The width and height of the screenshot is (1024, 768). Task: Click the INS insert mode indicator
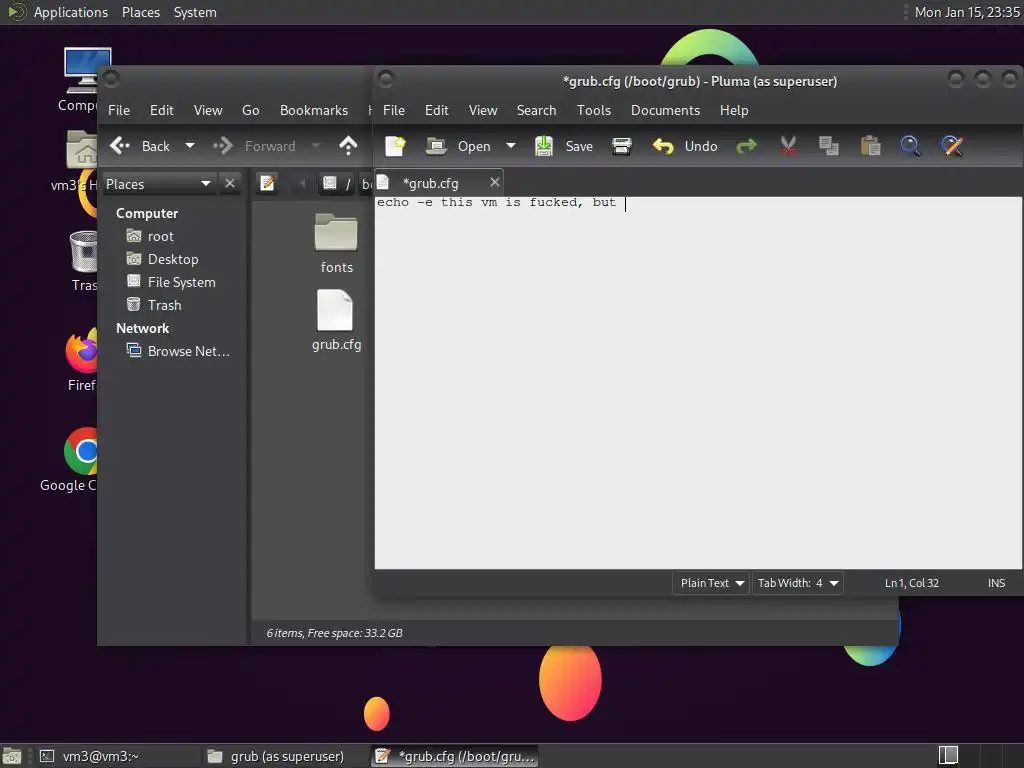tap(996, 583)
